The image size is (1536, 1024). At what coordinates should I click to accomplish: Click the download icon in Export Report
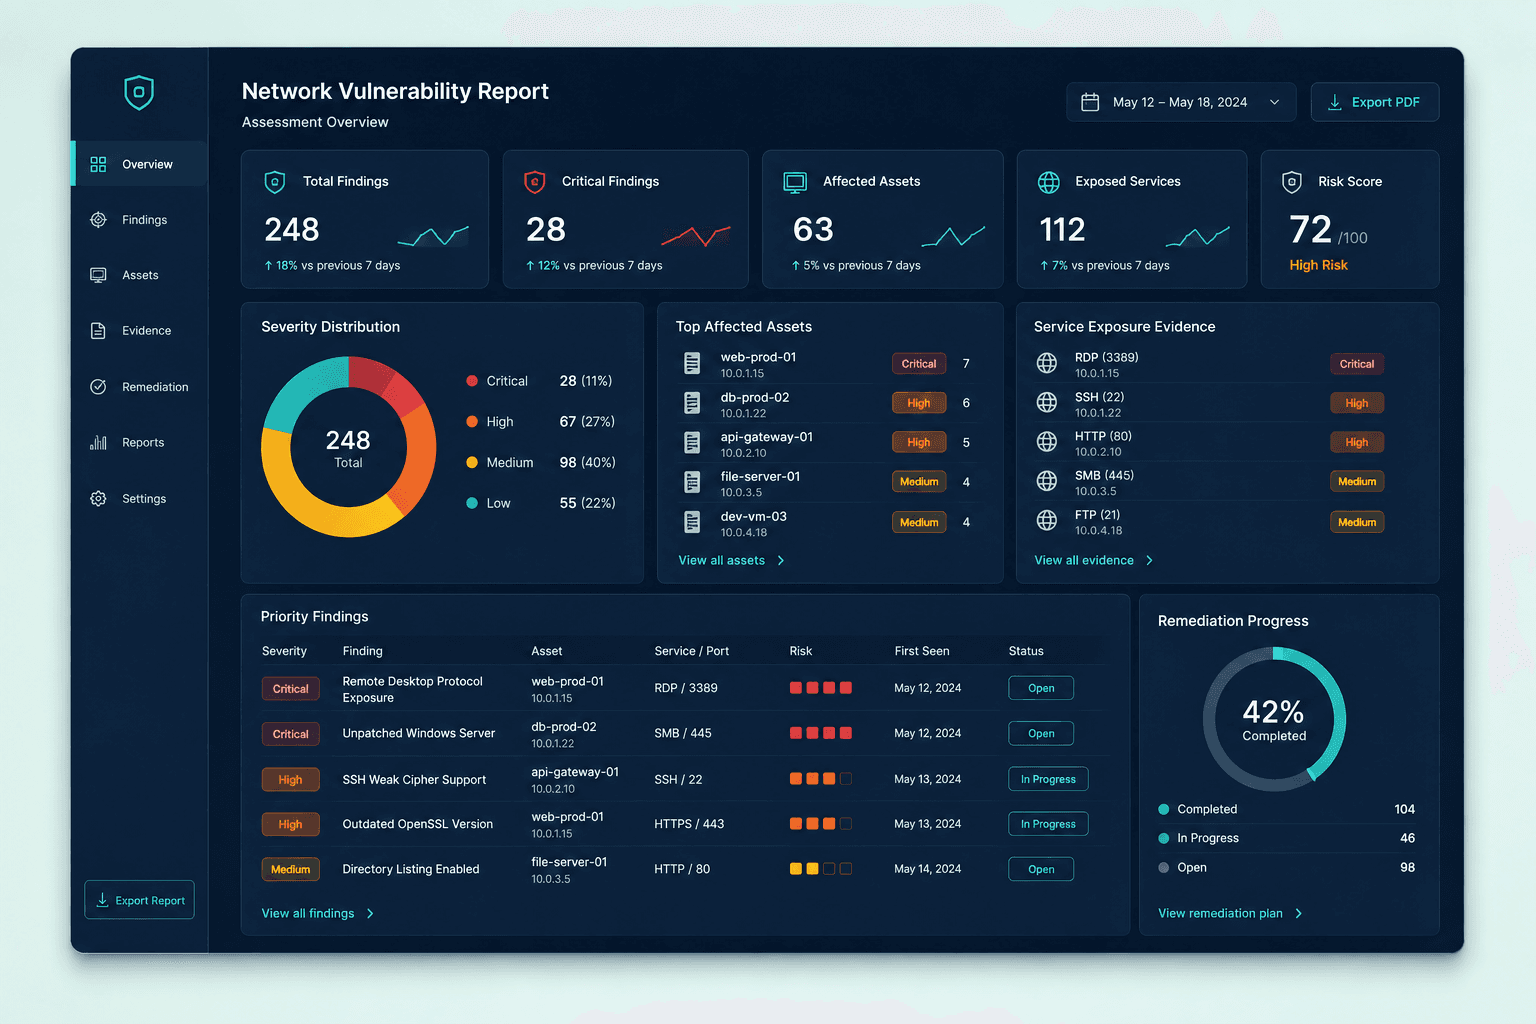pyautogui.click(x=102, y=900)
